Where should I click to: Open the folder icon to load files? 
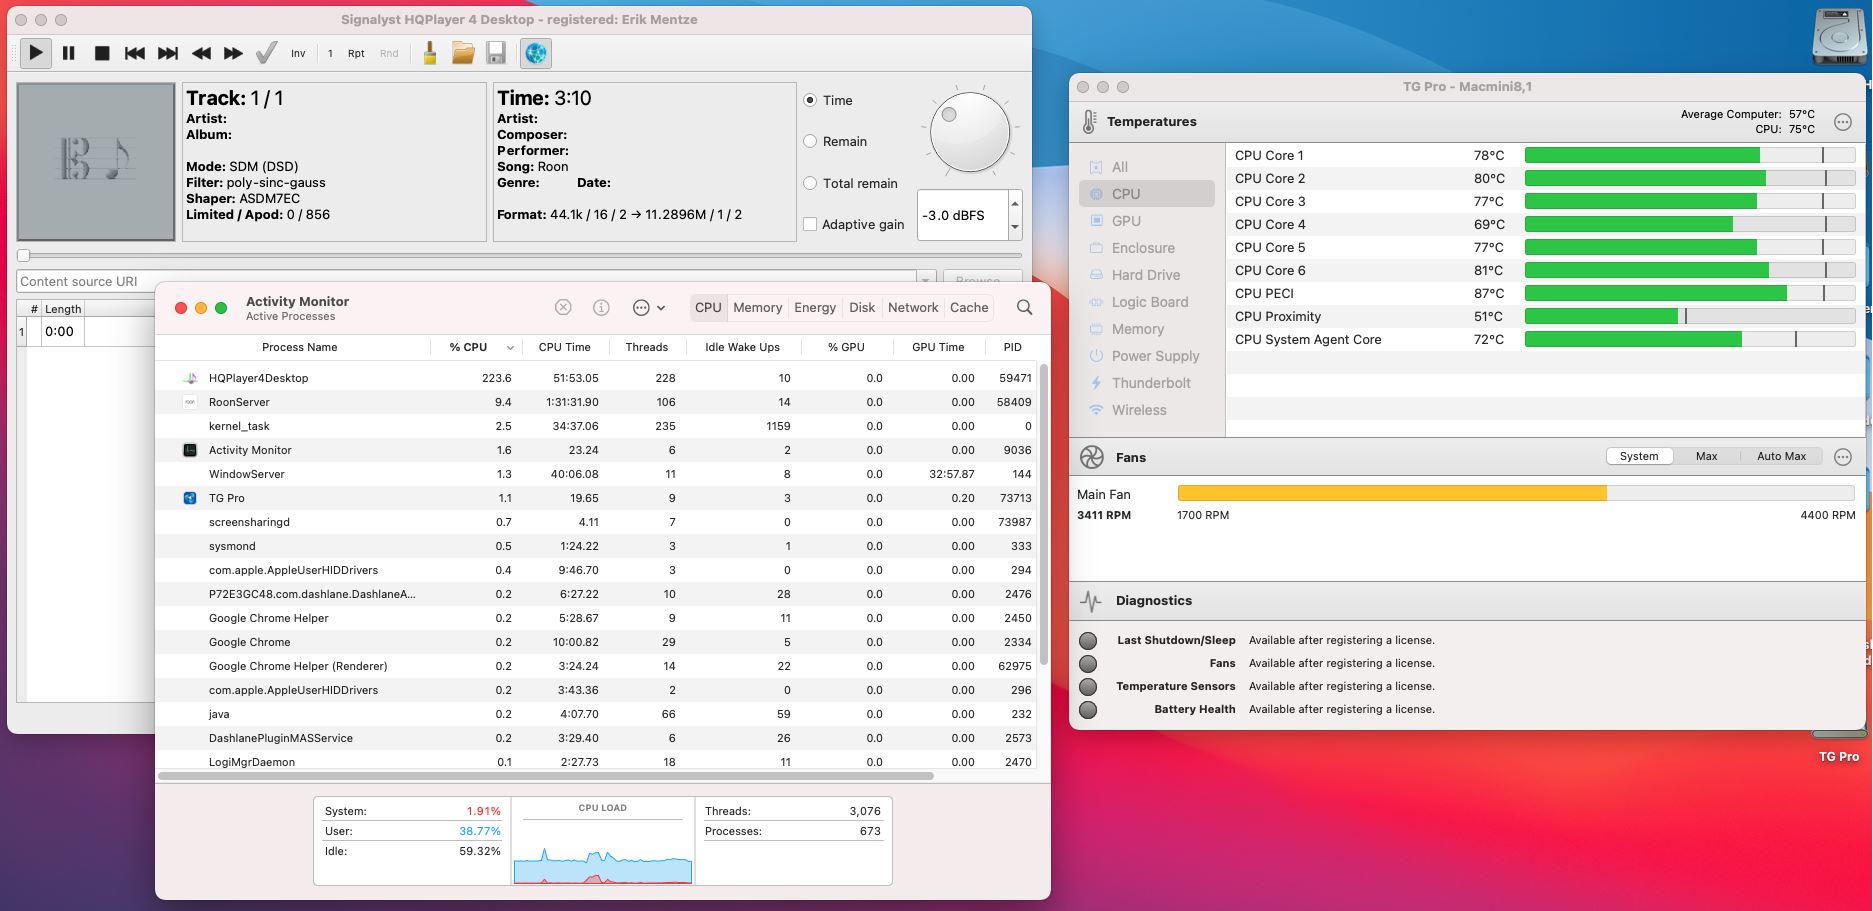tap(462, 54)
